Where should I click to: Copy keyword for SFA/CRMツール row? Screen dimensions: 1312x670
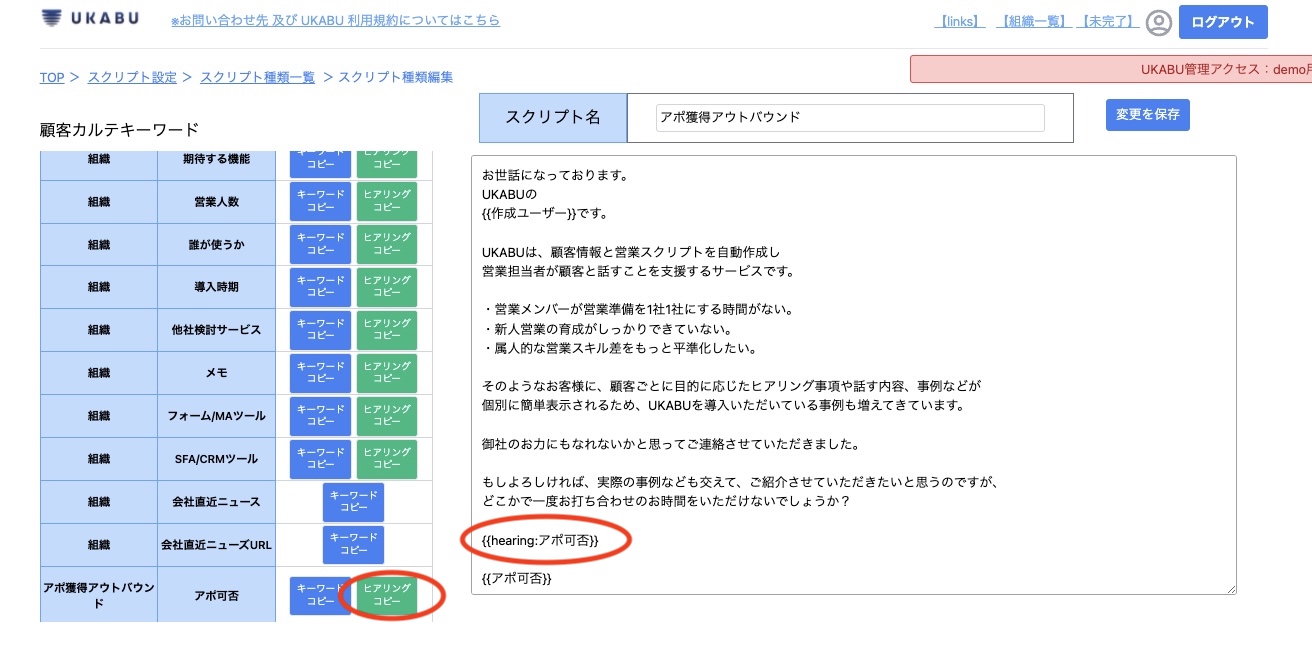coord(320,459)
